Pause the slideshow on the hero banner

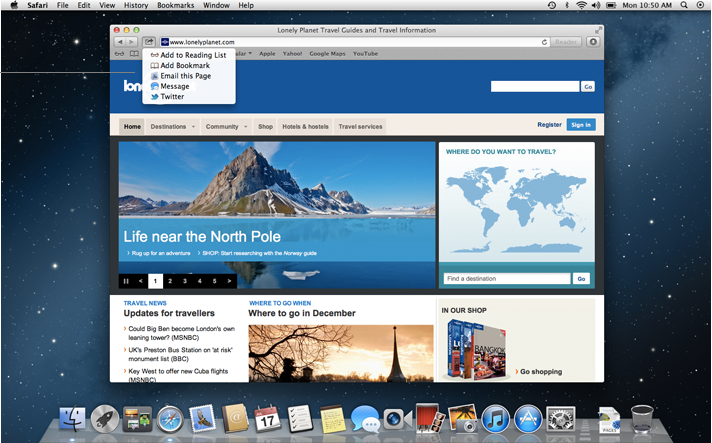tap(126, 281)
